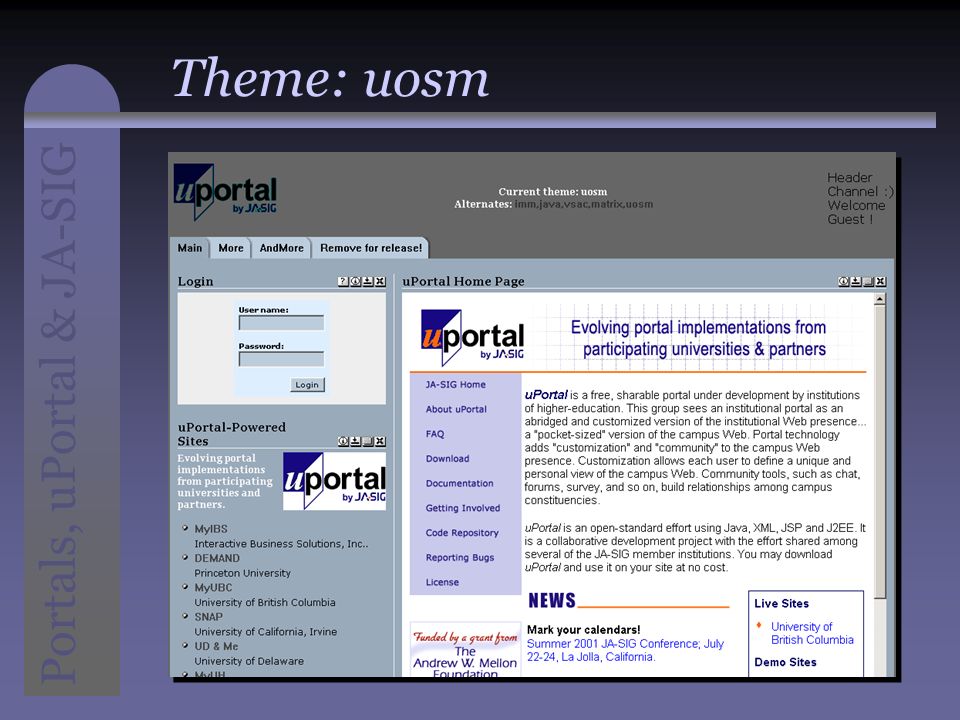Open the Login channel help icon
Screen dimensions: 960x720
pyautogui.click(x=343, y=282)
